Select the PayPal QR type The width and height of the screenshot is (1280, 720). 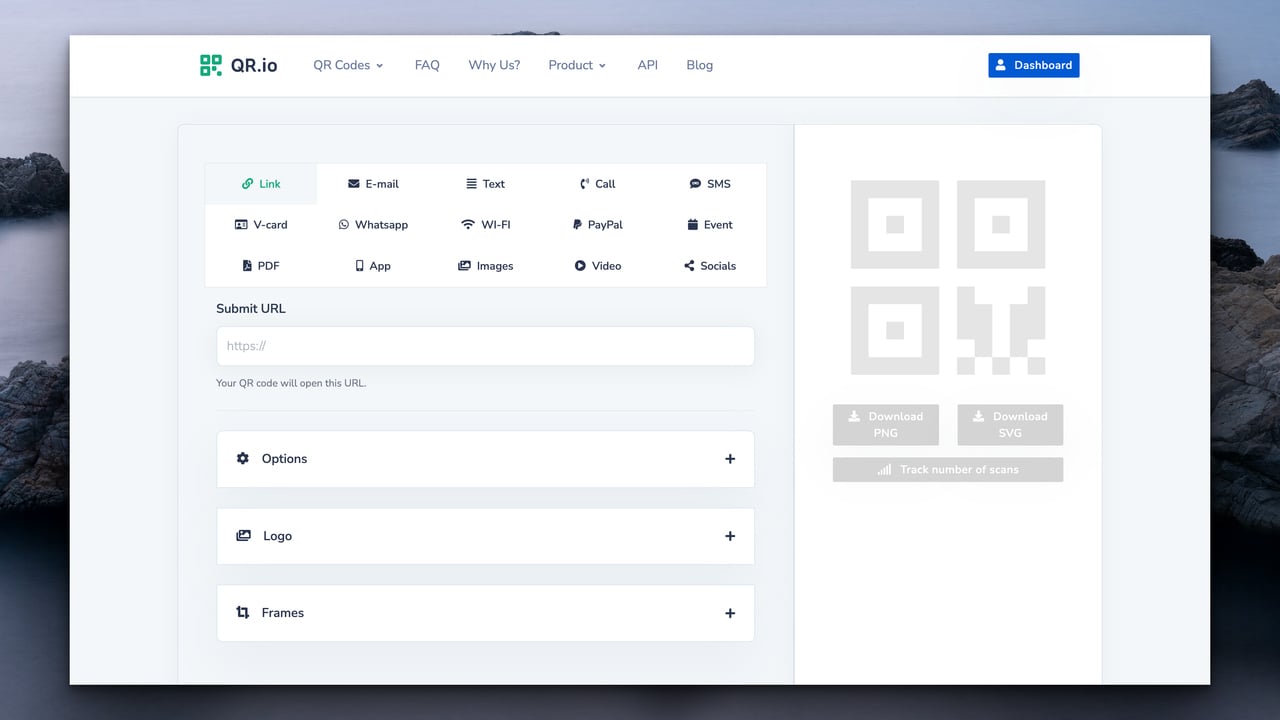coord(598,225)
